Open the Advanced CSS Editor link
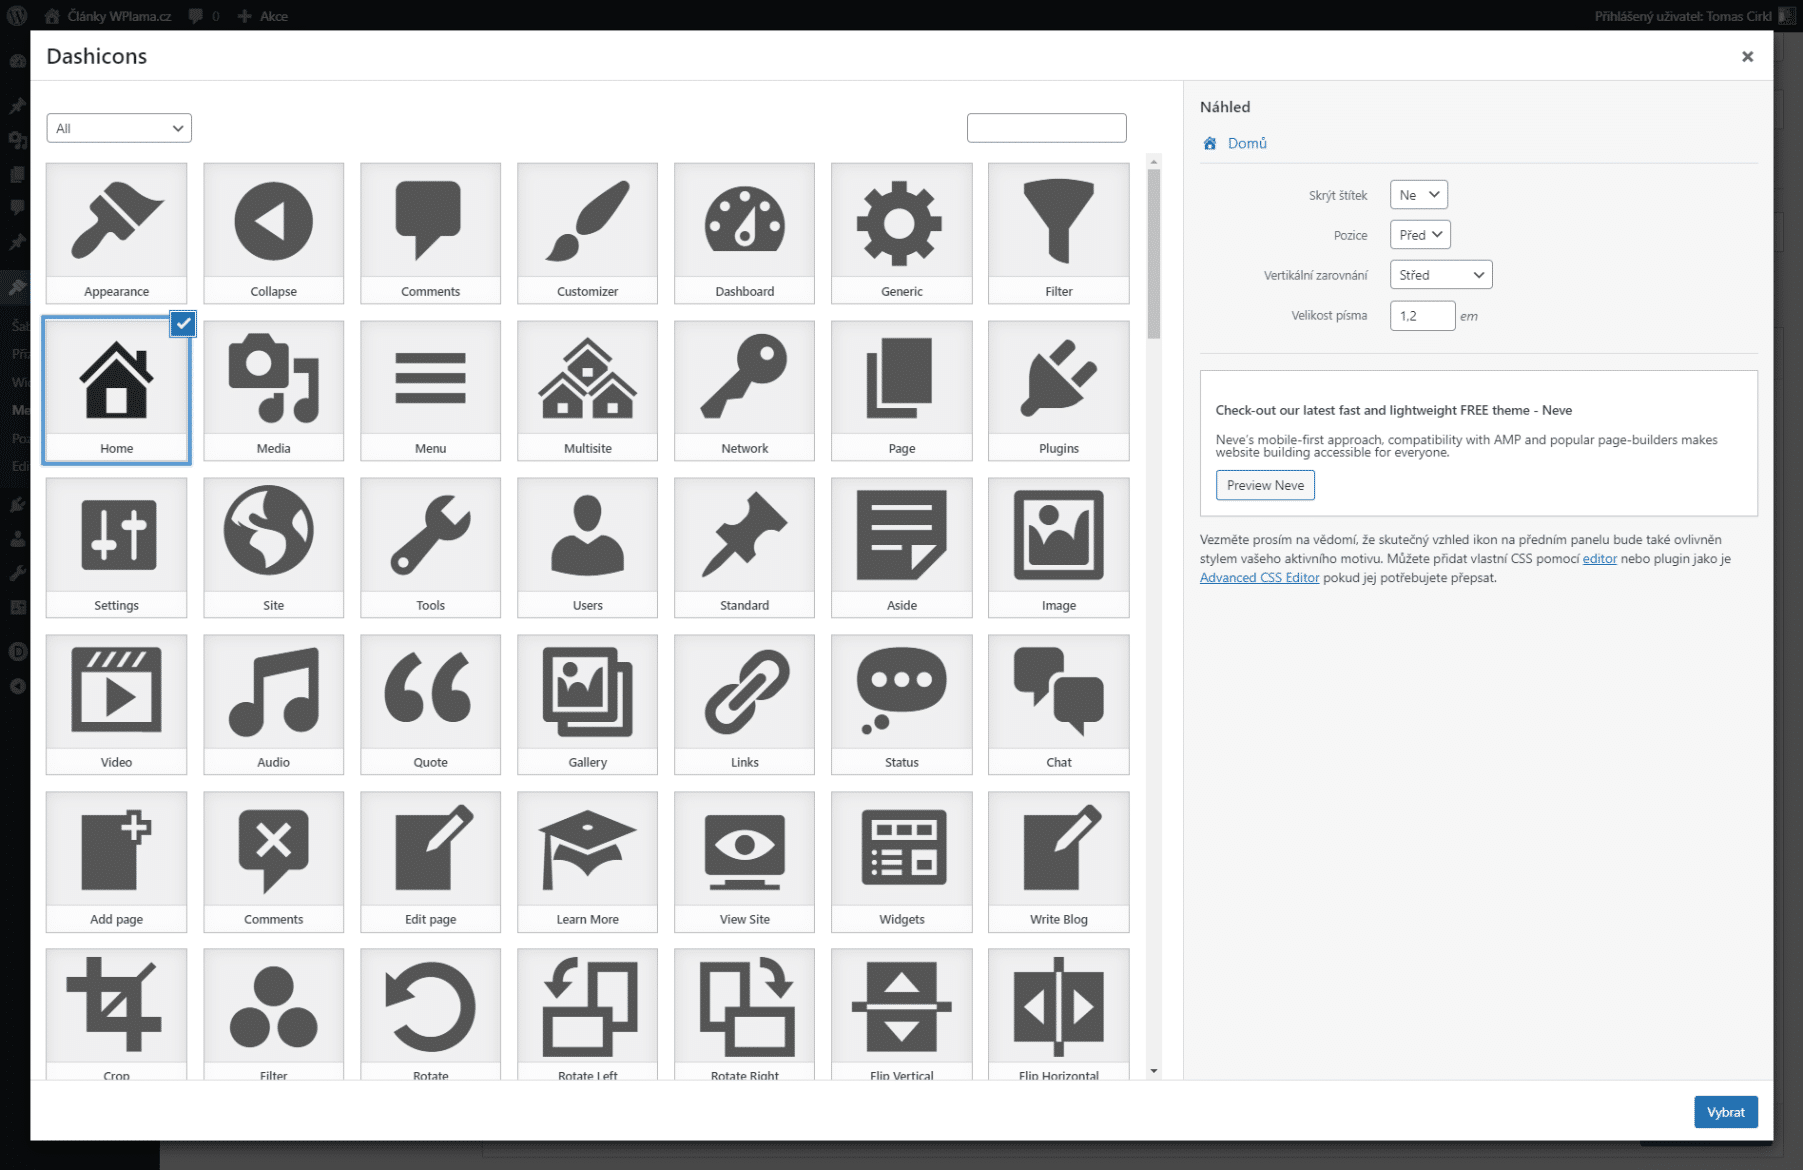The width and height of the screenshot is (1803, 1170). (x=1259, y=578)
